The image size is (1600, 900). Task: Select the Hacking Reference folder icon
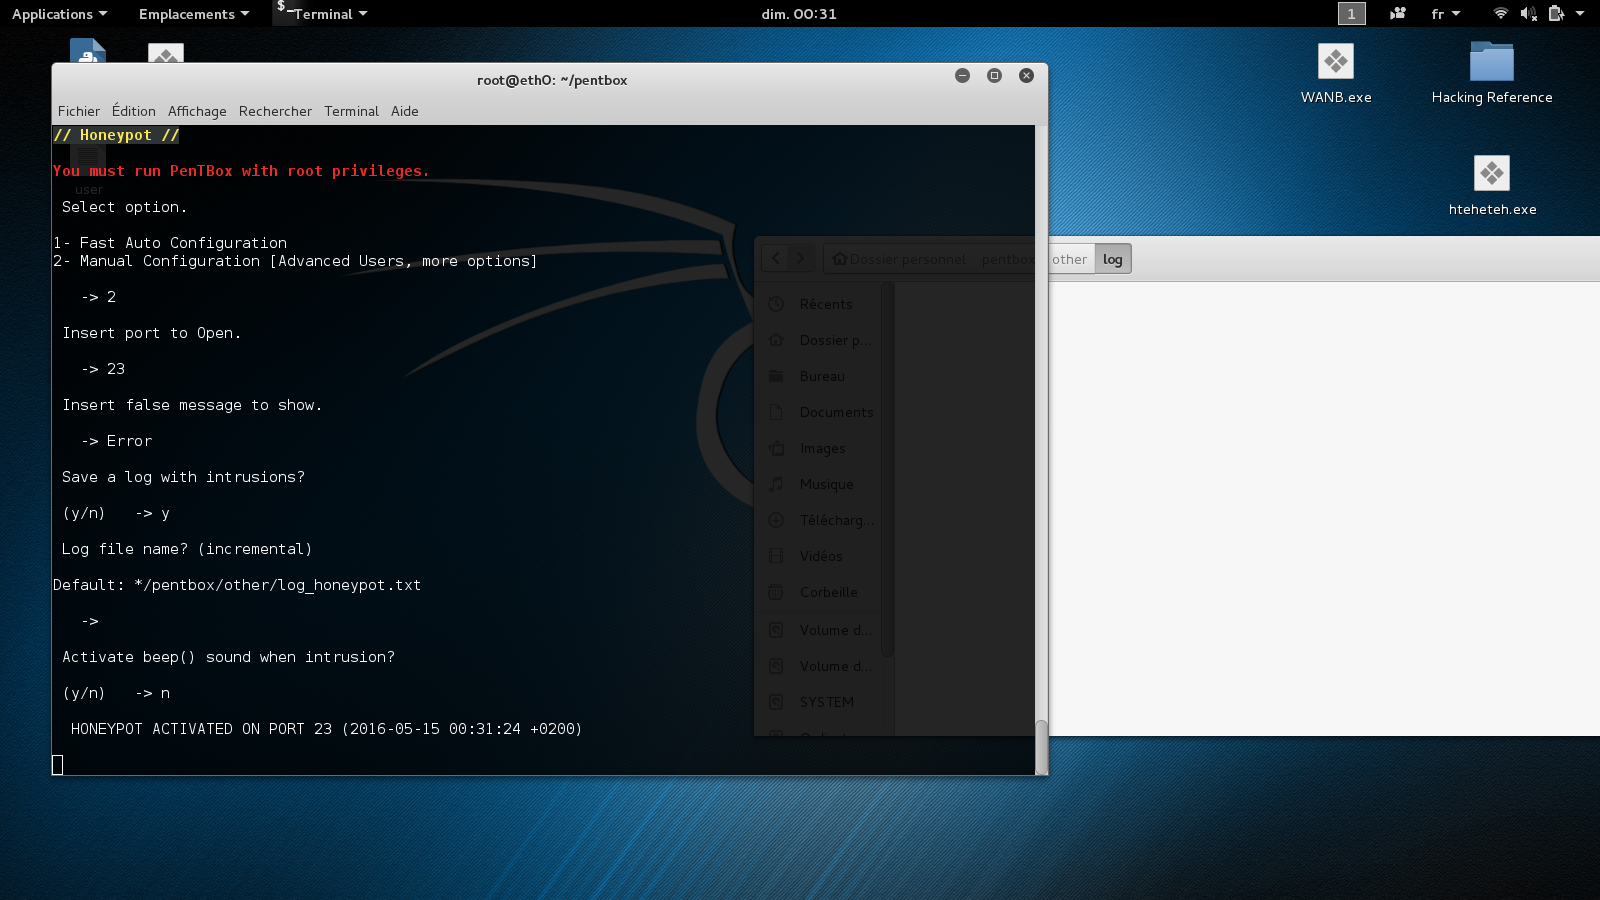coord(1491,63)
